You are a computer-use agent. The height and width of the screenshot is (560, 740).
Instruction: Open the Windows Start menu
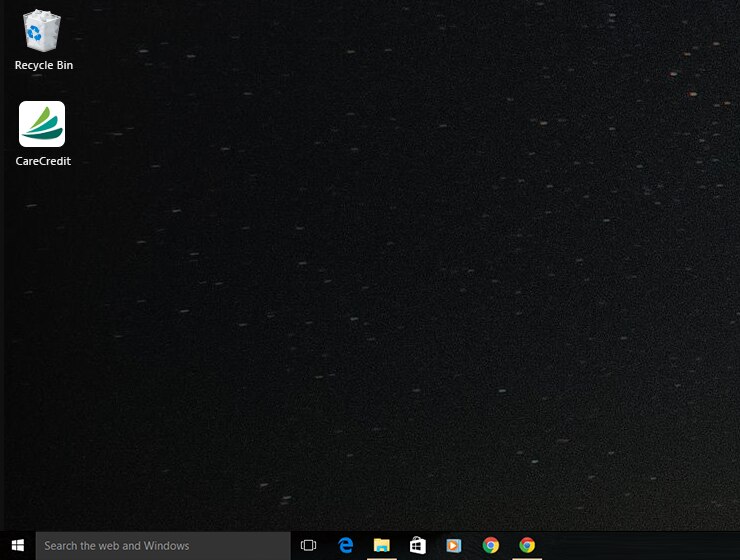coord(18,545)
